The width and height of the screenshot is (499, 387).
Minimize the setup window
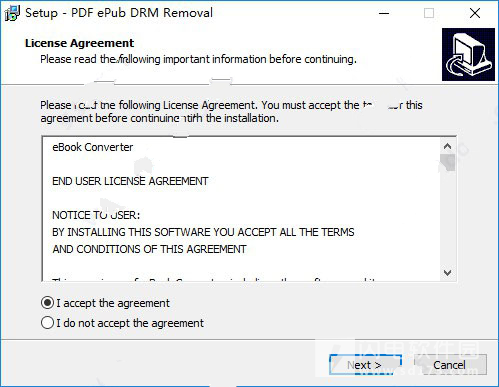coord(384,13)
